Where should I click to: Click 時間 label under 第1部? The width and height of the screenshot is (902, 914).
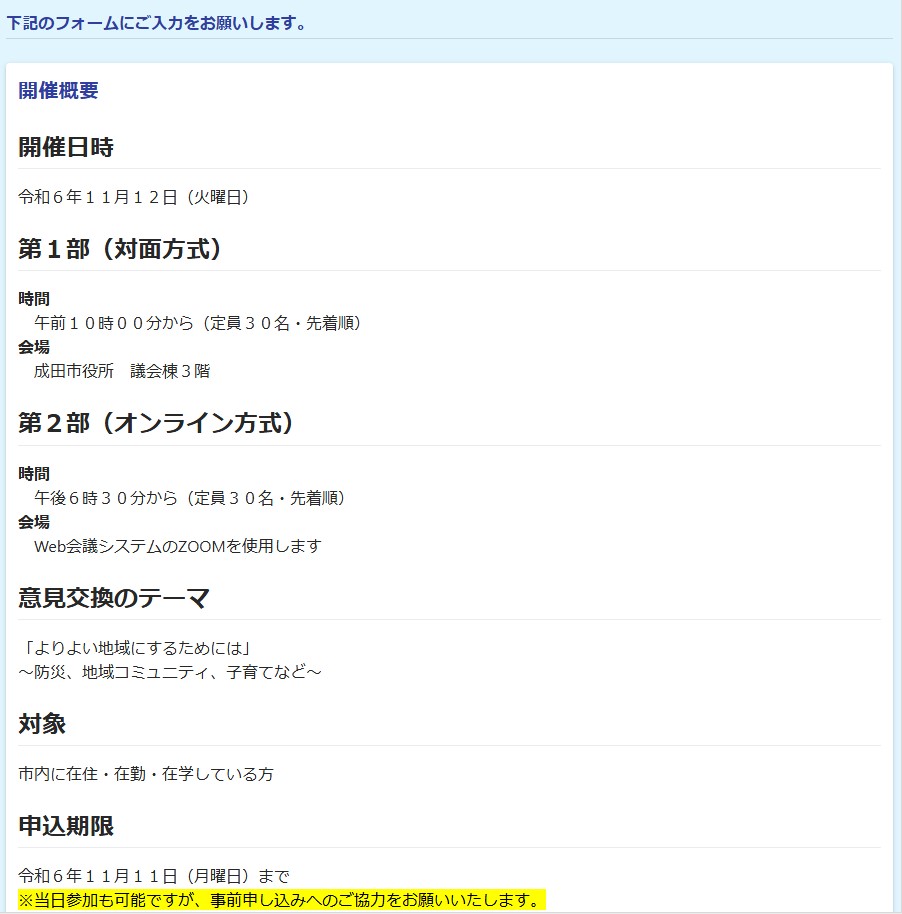[x=34, y=298]
